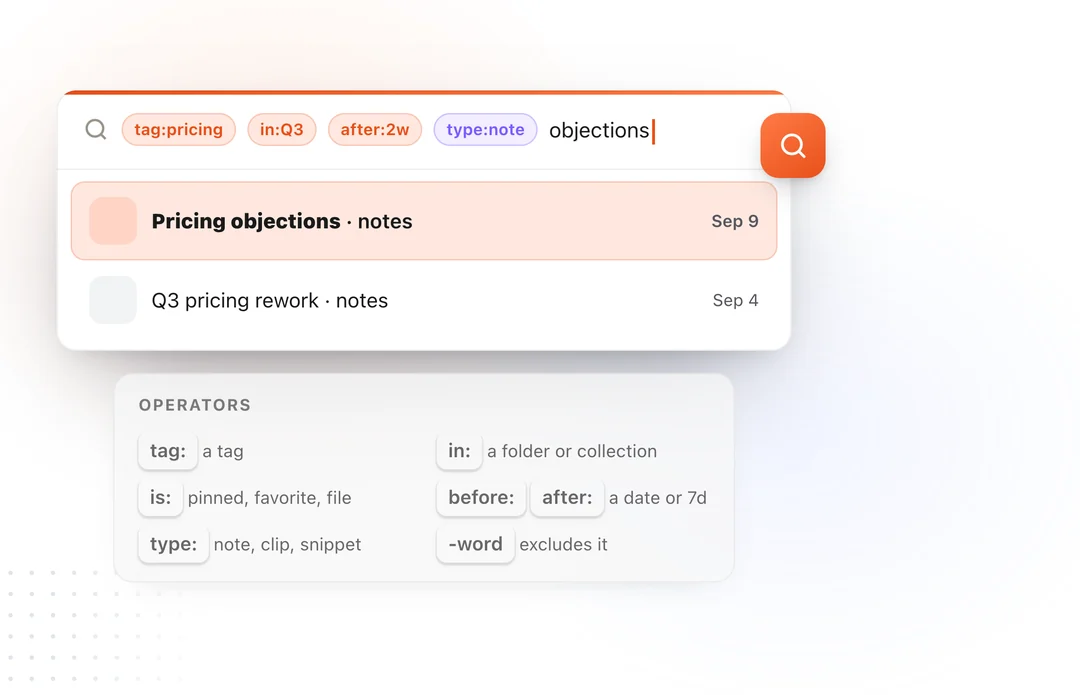Select the purple type:note filter chip
Image resolution: width=1080 pixels, height=695 pixels.
485,129
